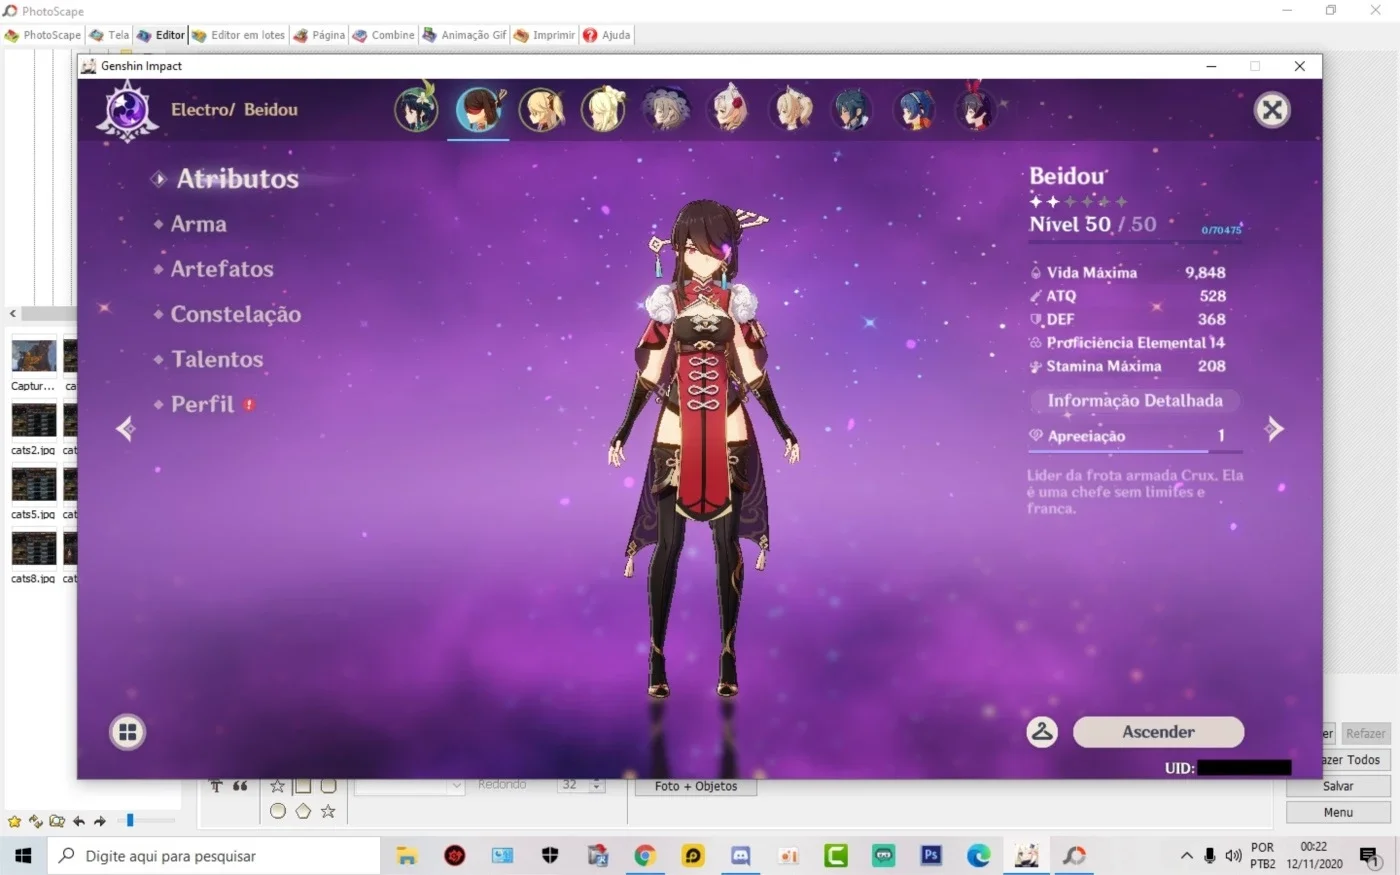Click the right arrow icon in PhotoScape
The image size is (1400, 875).
[99, 821]
